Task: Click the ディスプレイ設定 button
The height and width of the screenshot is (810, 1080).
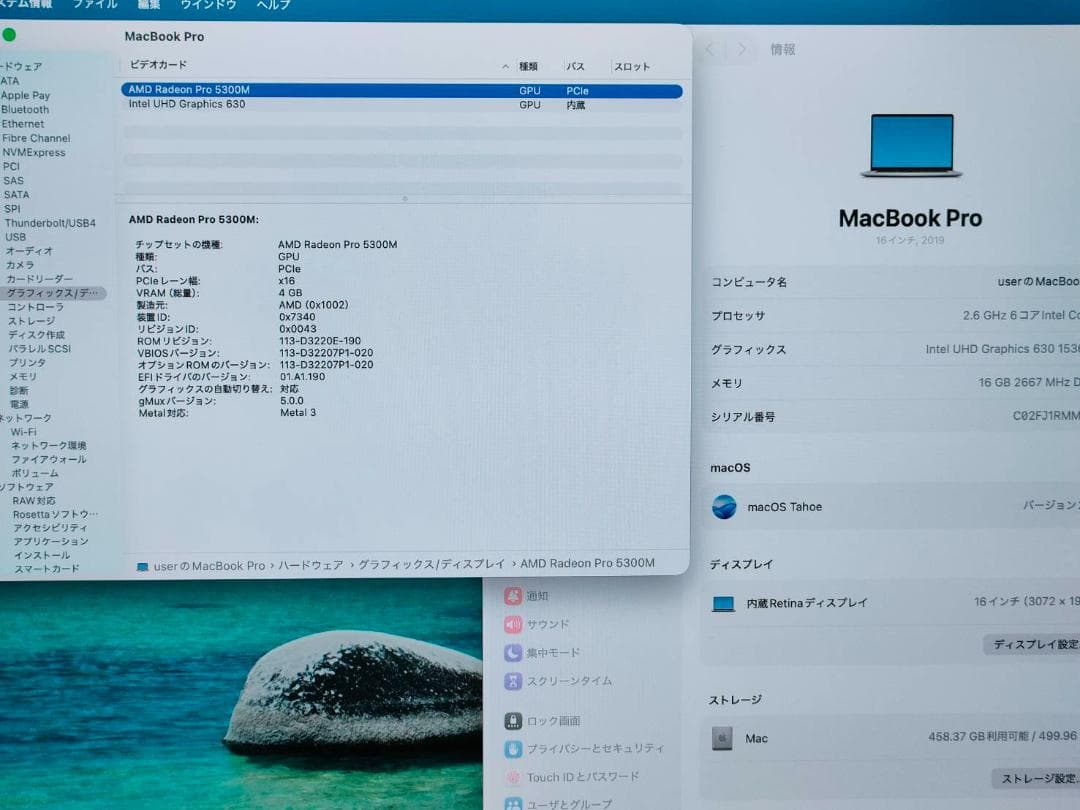Action: (x=1032, y=644)
